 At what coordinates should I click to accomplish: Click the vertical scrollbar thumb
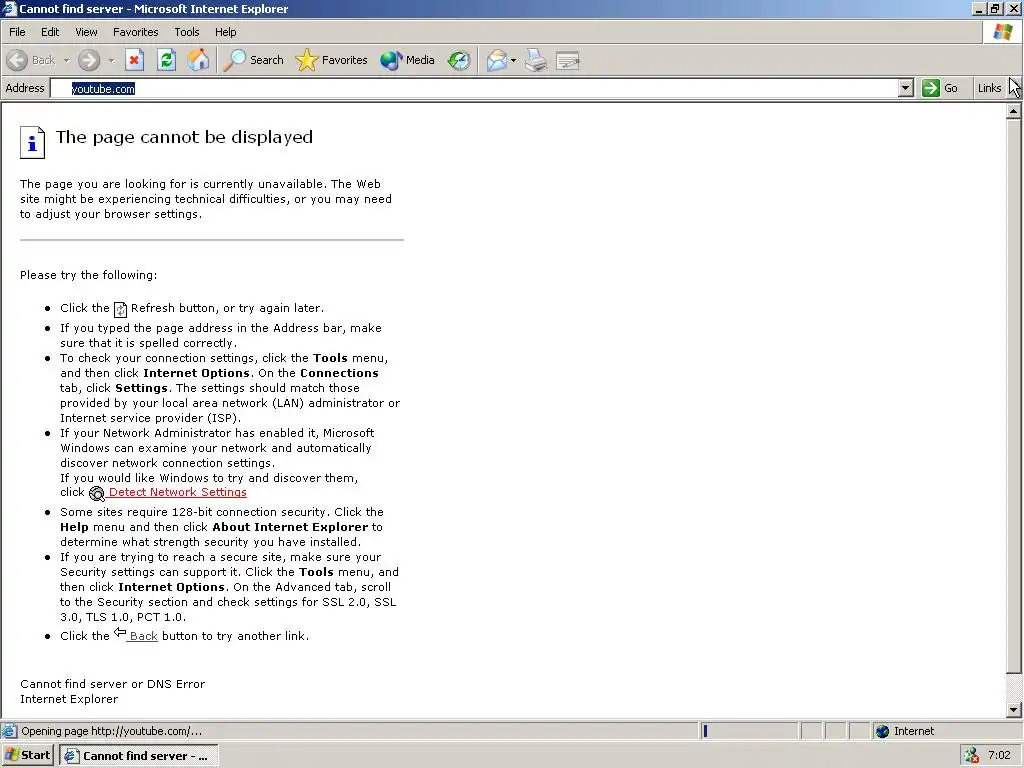pos(1013,396)
